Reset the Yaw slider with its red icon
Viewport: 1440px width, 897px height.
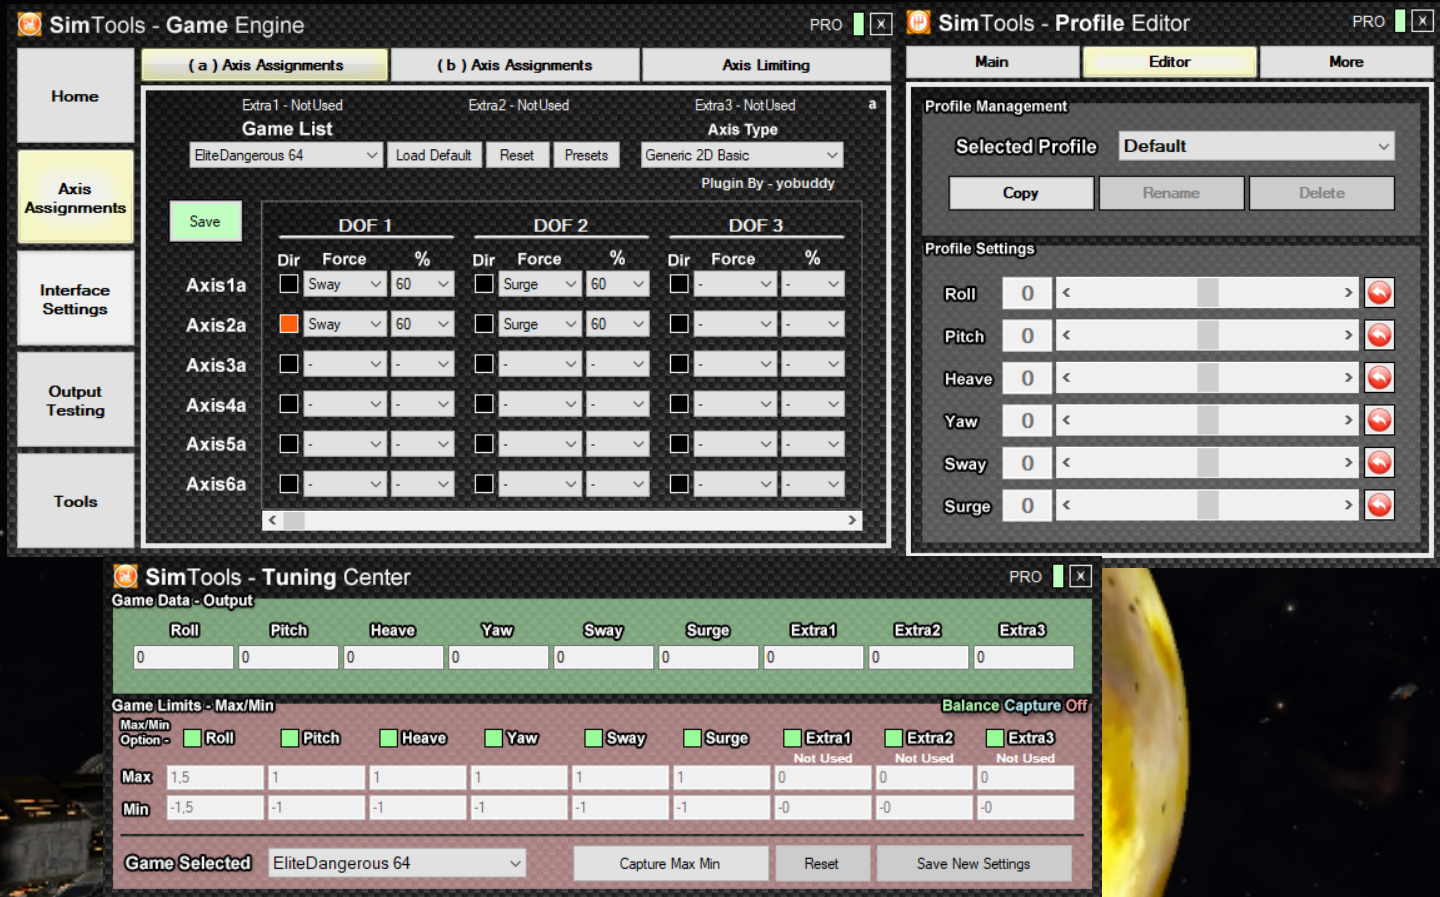tap(1379, 420)
